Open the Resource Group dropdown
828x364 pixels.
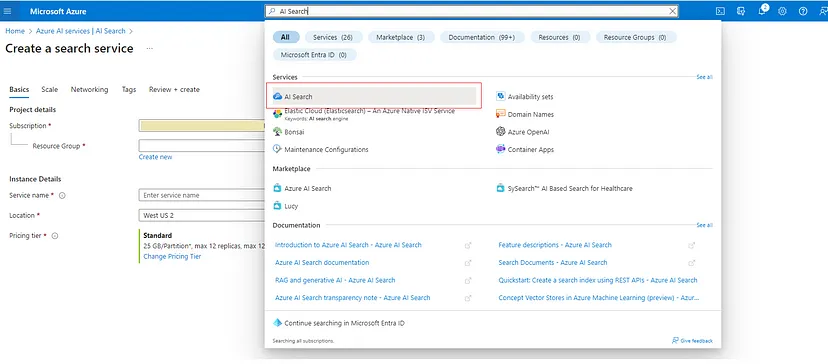[202, 146]
